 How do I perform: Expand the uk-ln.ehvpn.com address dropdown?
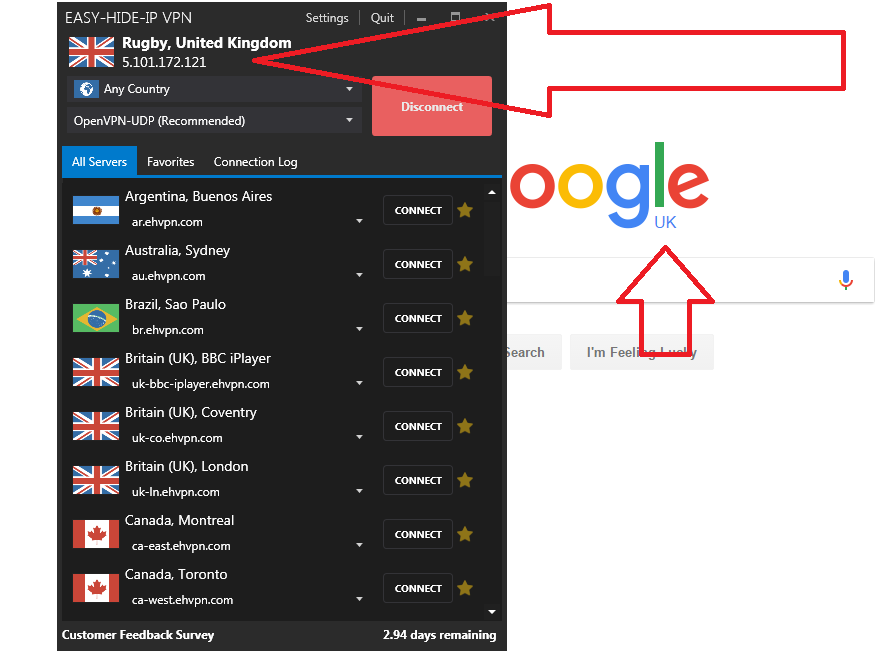(x=359, y=491)
